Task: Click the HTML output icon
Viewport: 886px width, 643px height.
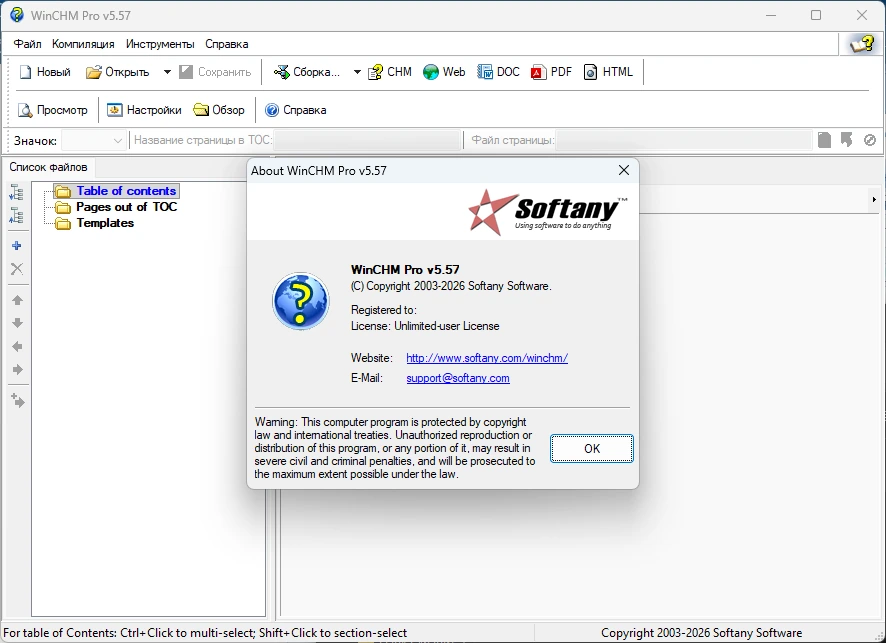Action: 590,72
